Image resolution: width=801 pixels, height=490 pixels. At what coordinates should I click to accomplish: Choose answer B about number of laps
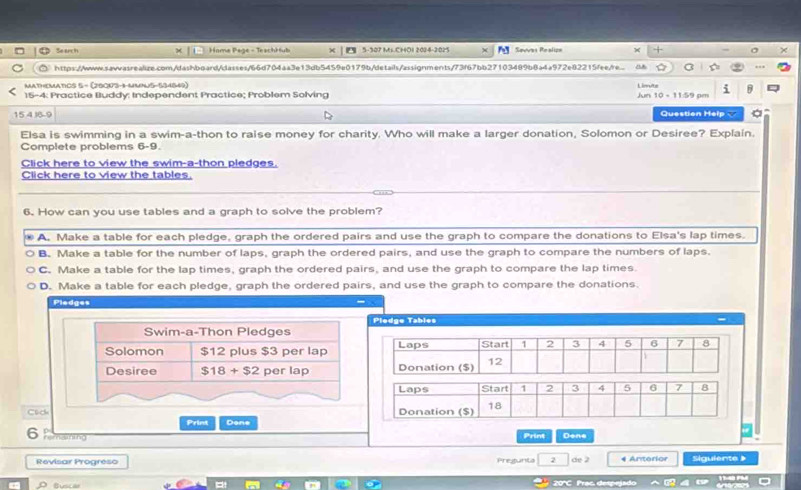(32, 252)
